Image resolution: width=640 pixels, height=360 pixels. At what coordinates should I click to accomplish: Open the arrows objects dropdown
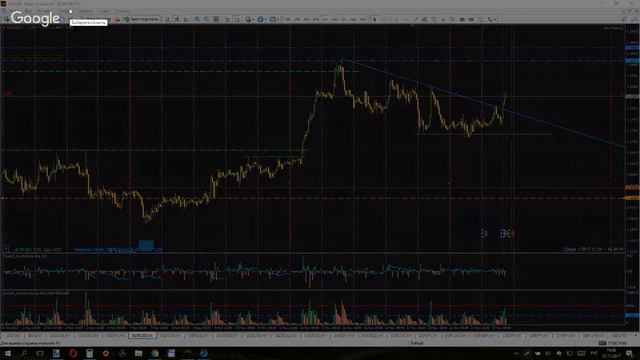(x=491, y=19)
